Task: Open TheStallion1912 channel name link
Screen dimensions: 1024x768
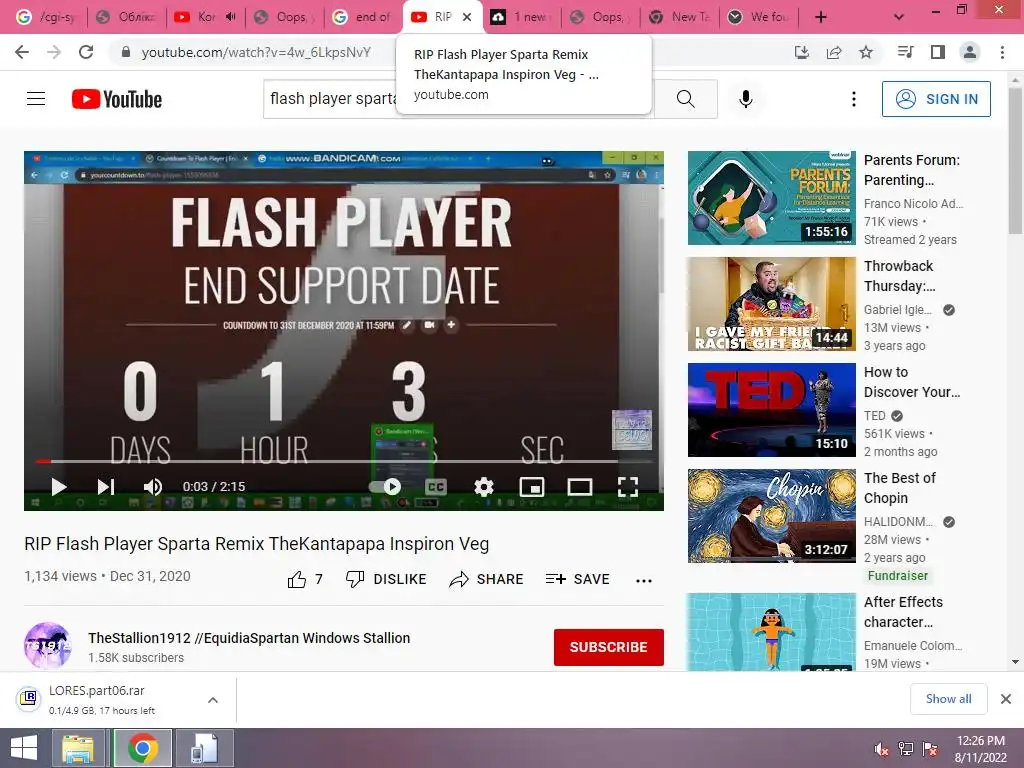Action: click(249, 638)
